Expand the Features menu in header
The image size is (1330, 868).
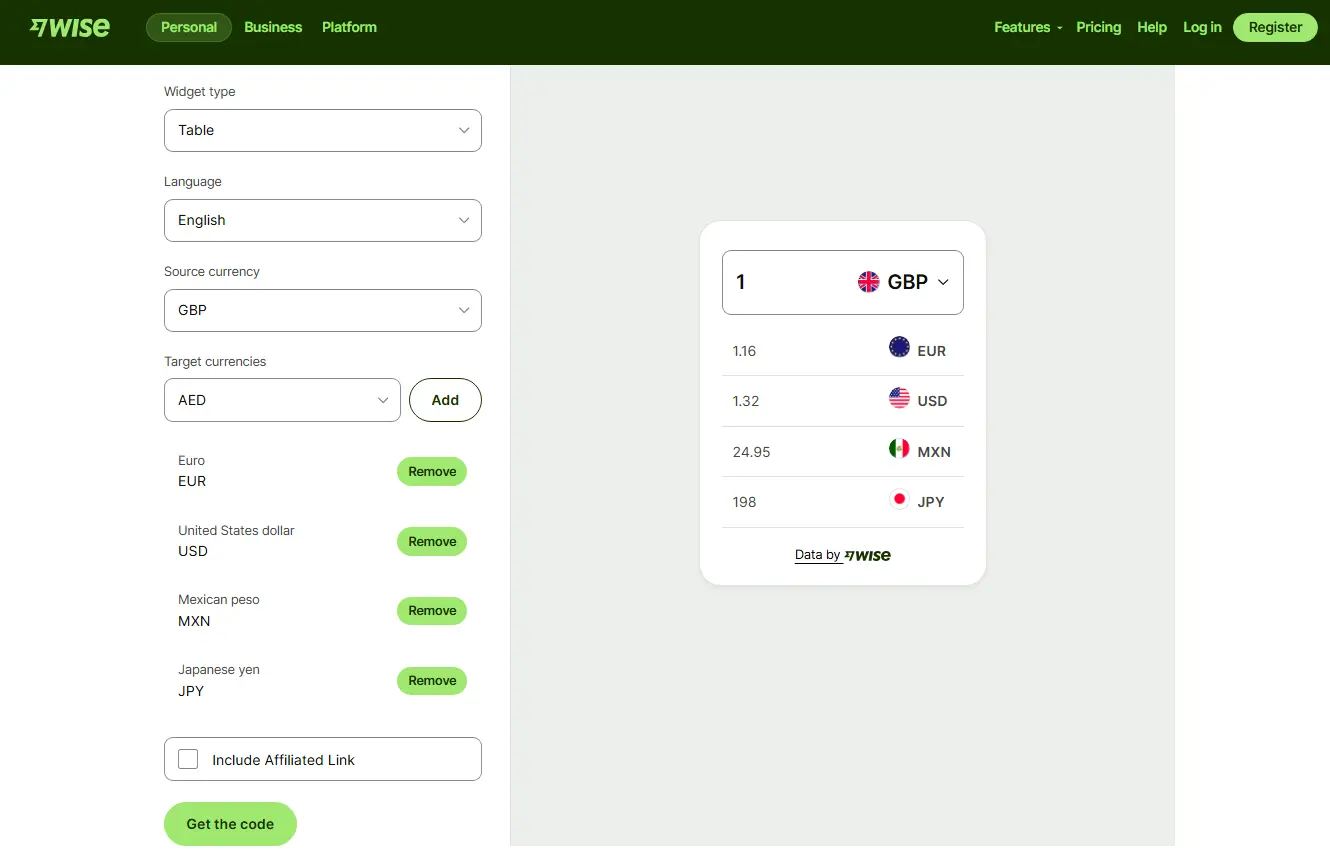1028,27
